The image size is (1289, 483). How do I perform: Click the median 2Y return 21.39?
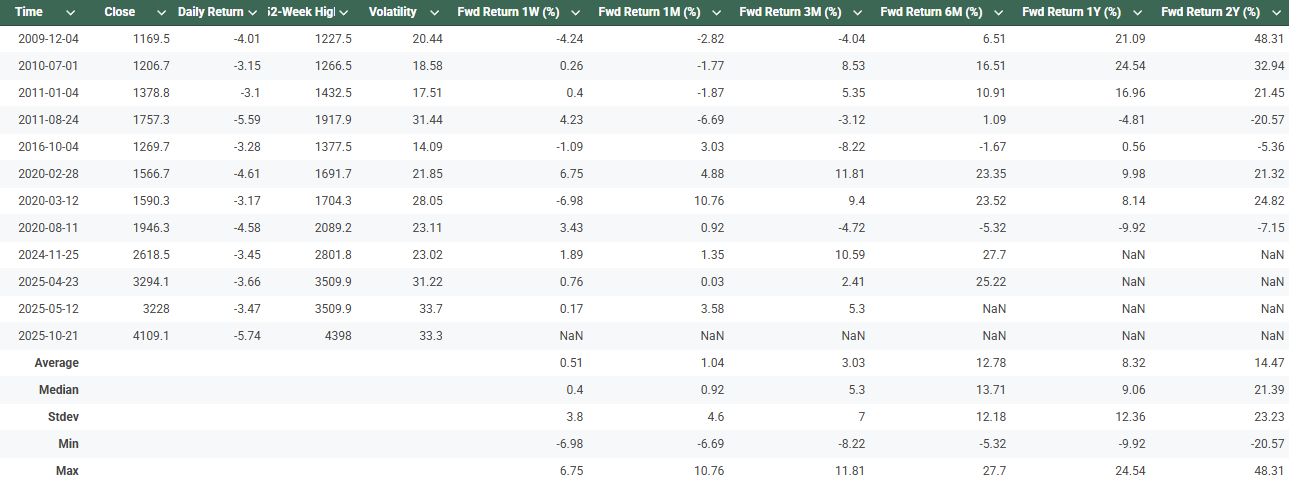(1269, 390)
